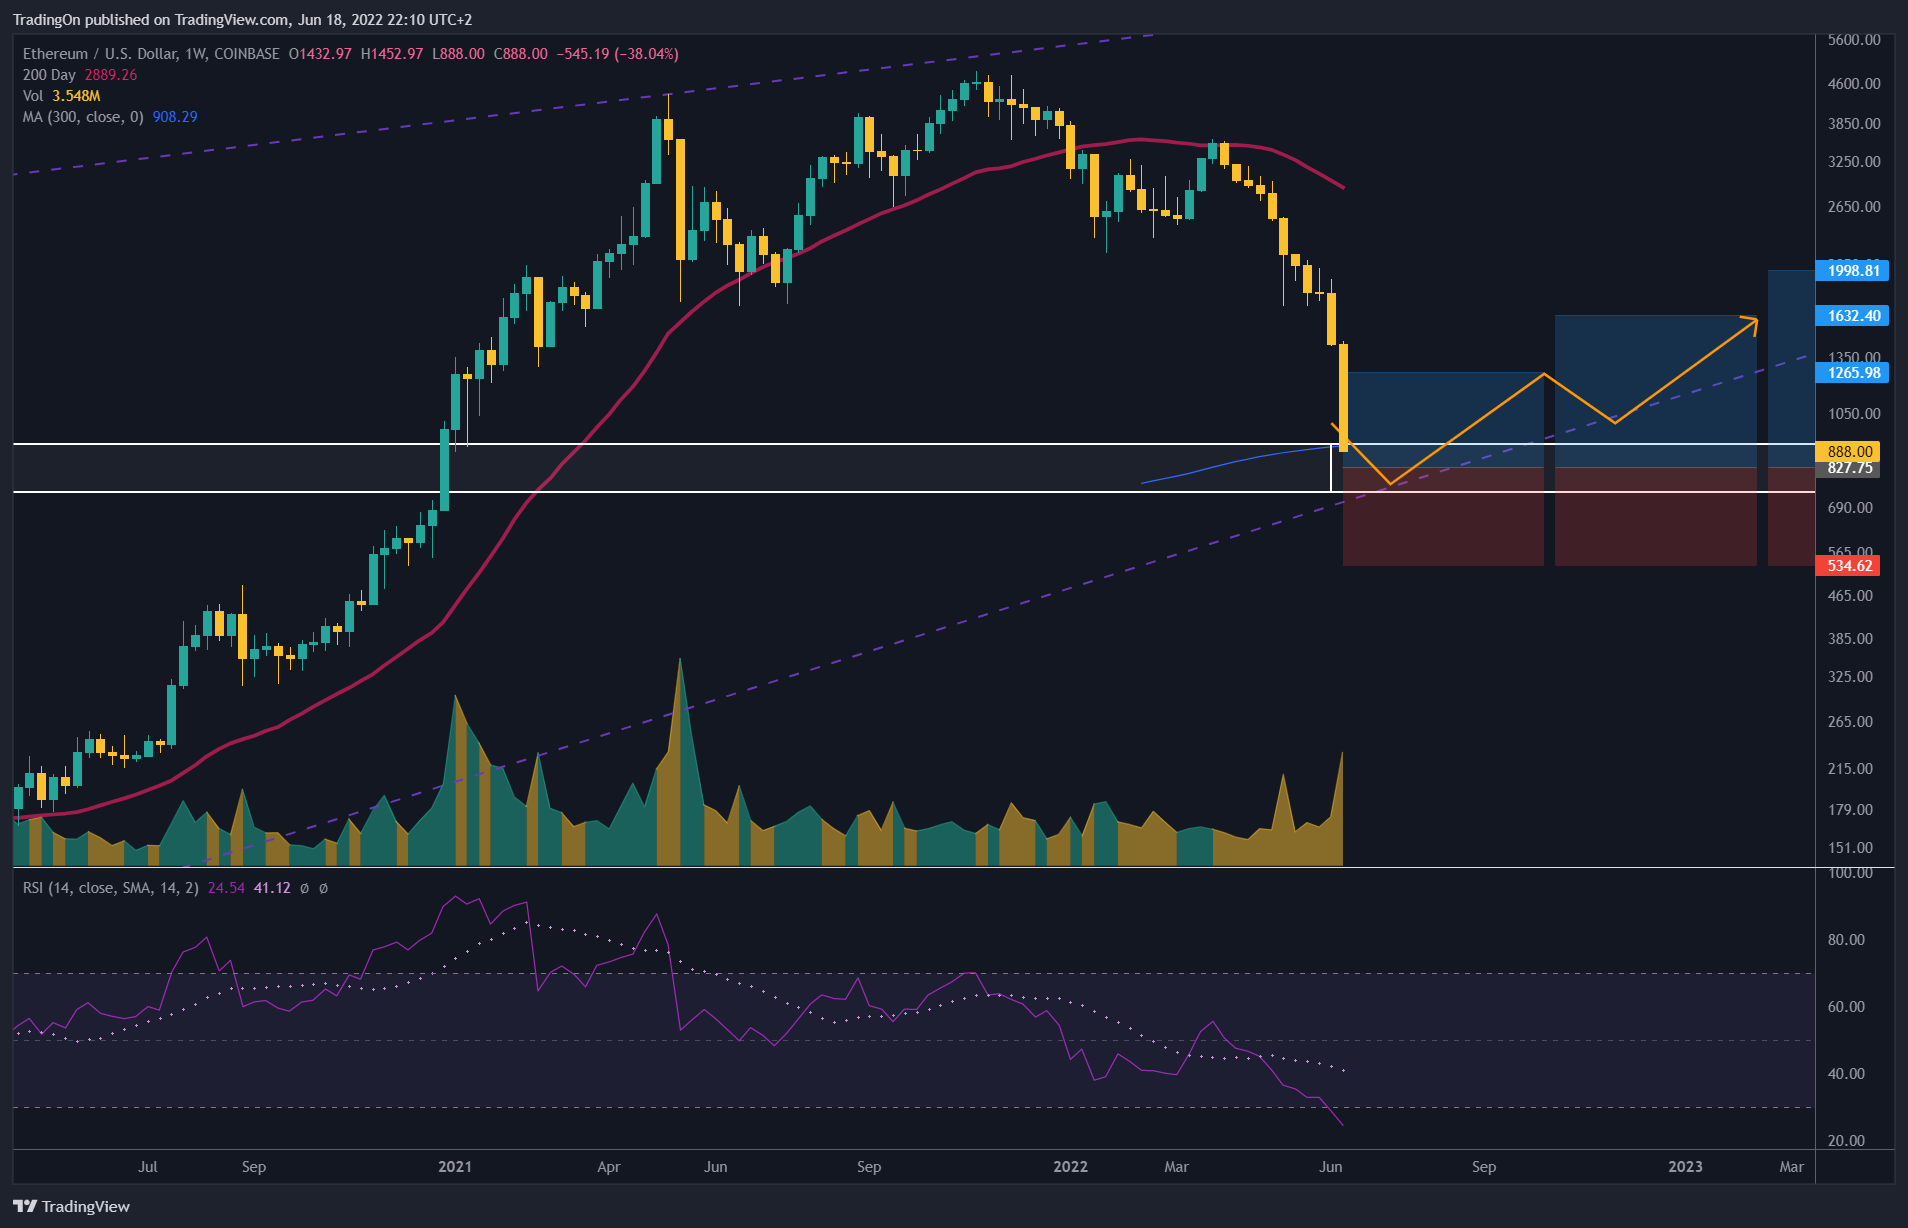Screen dimensions: 1908x1228
Task: Click the RSI axis 20.00 tick
Action: tap(1846, 1141)
